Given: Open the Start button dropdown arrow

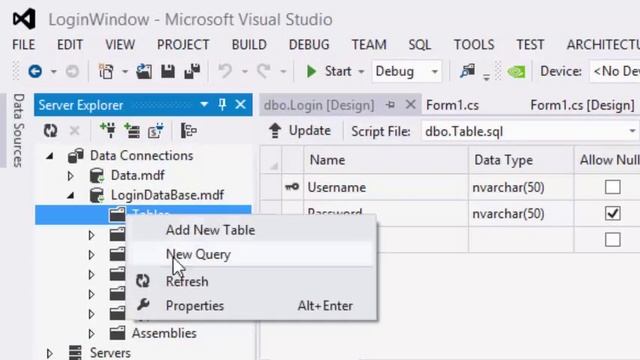Looking at the screenshot, I should [x=361, y=72].
